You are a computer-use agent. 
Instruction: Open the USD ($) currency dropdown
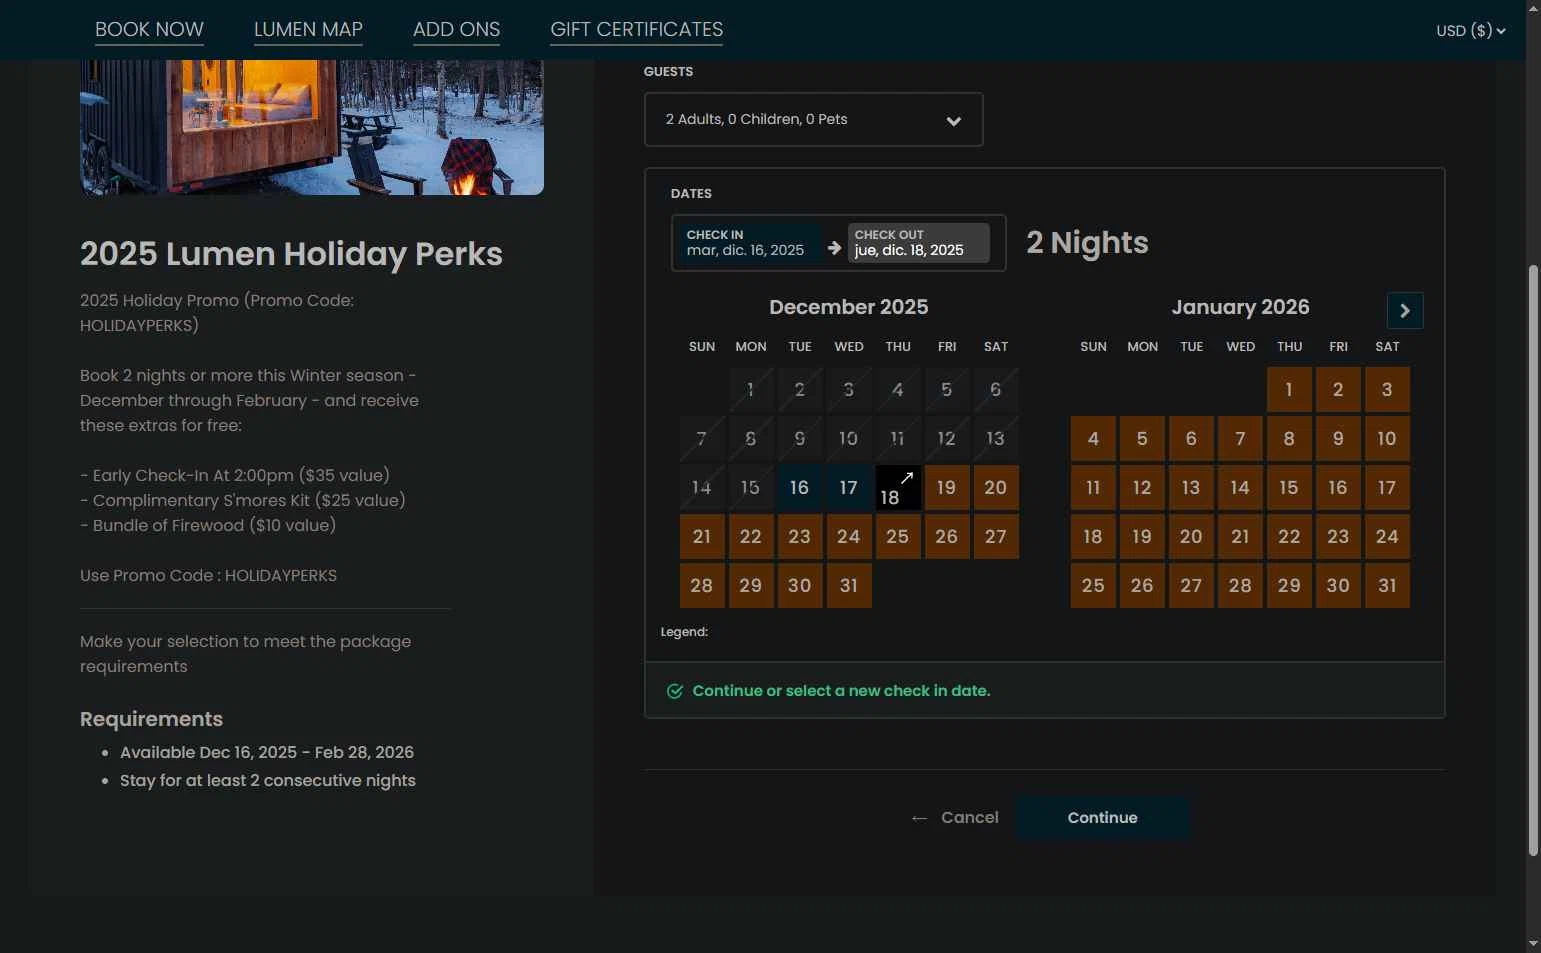click(x=1471, y=31)
